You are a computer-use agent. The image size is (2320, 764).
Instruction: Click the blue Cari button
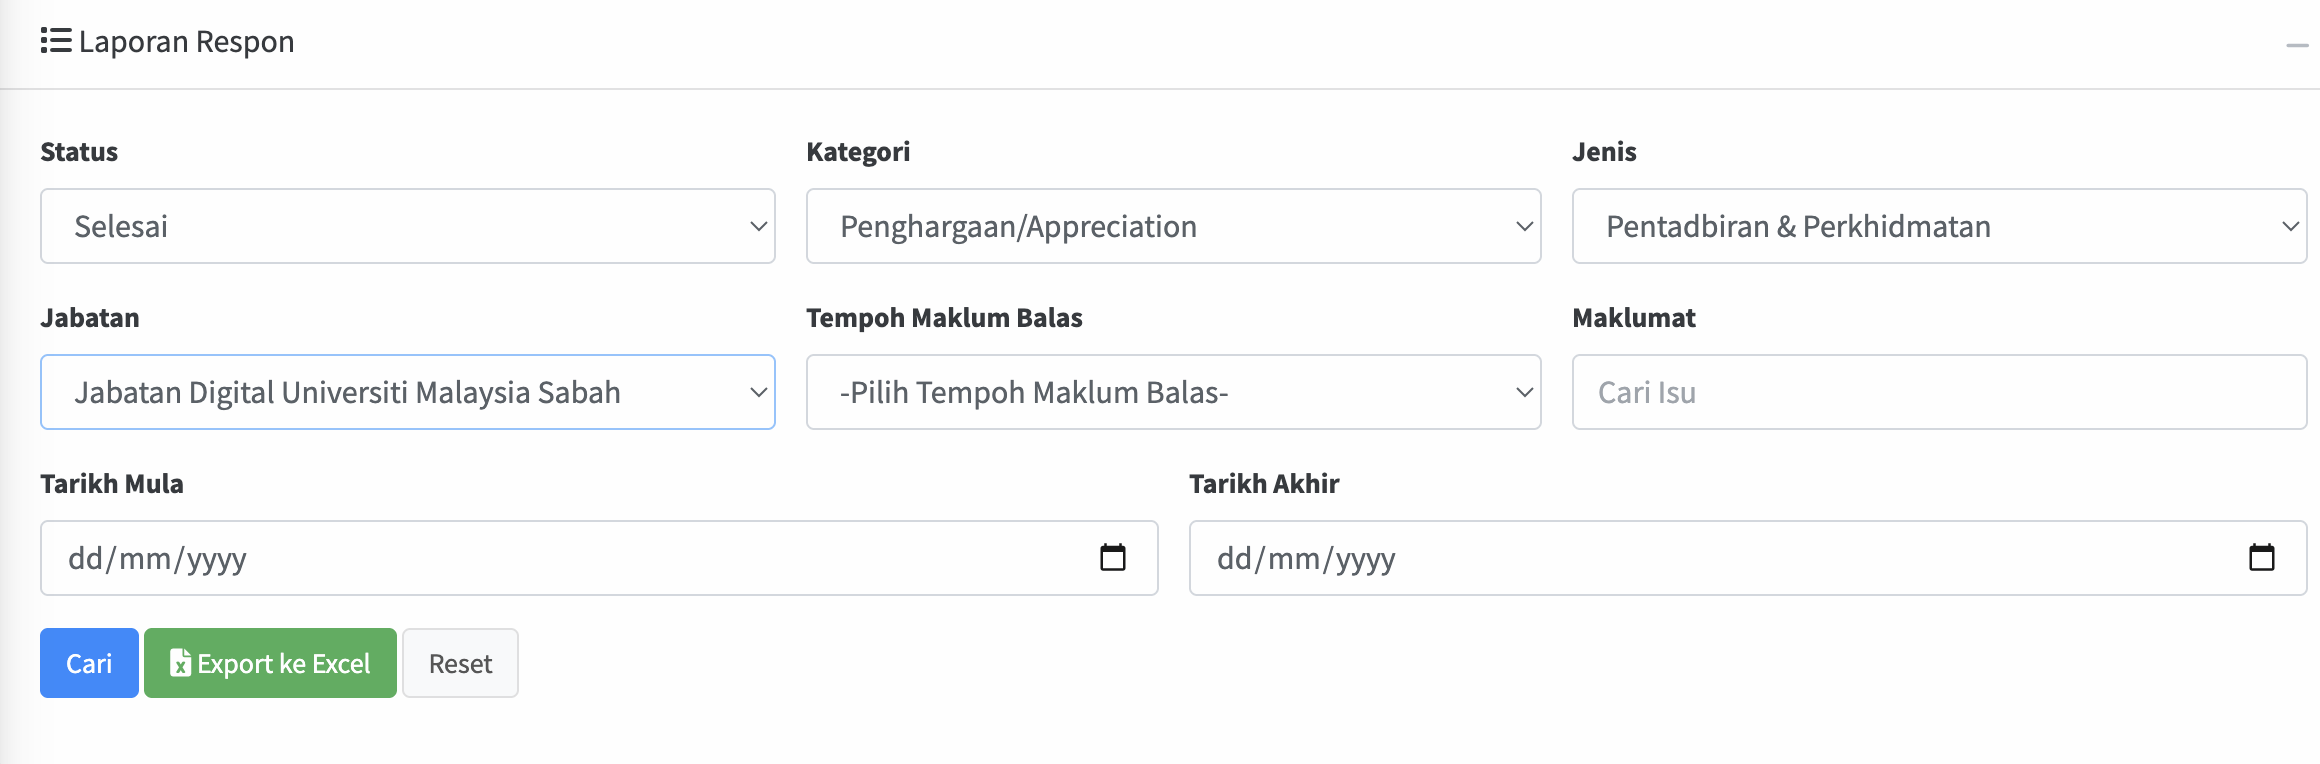pos(89,663)
